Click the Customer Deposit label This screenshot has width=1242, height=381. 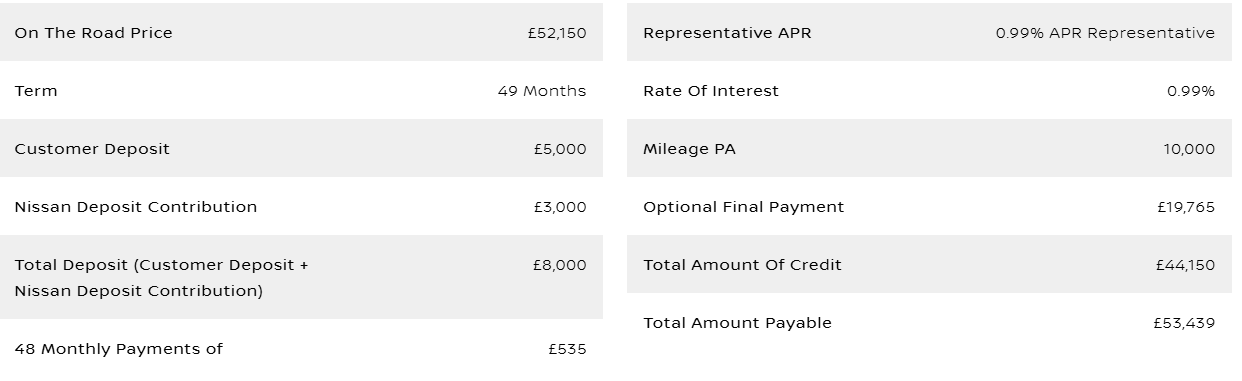click(92, 149)
